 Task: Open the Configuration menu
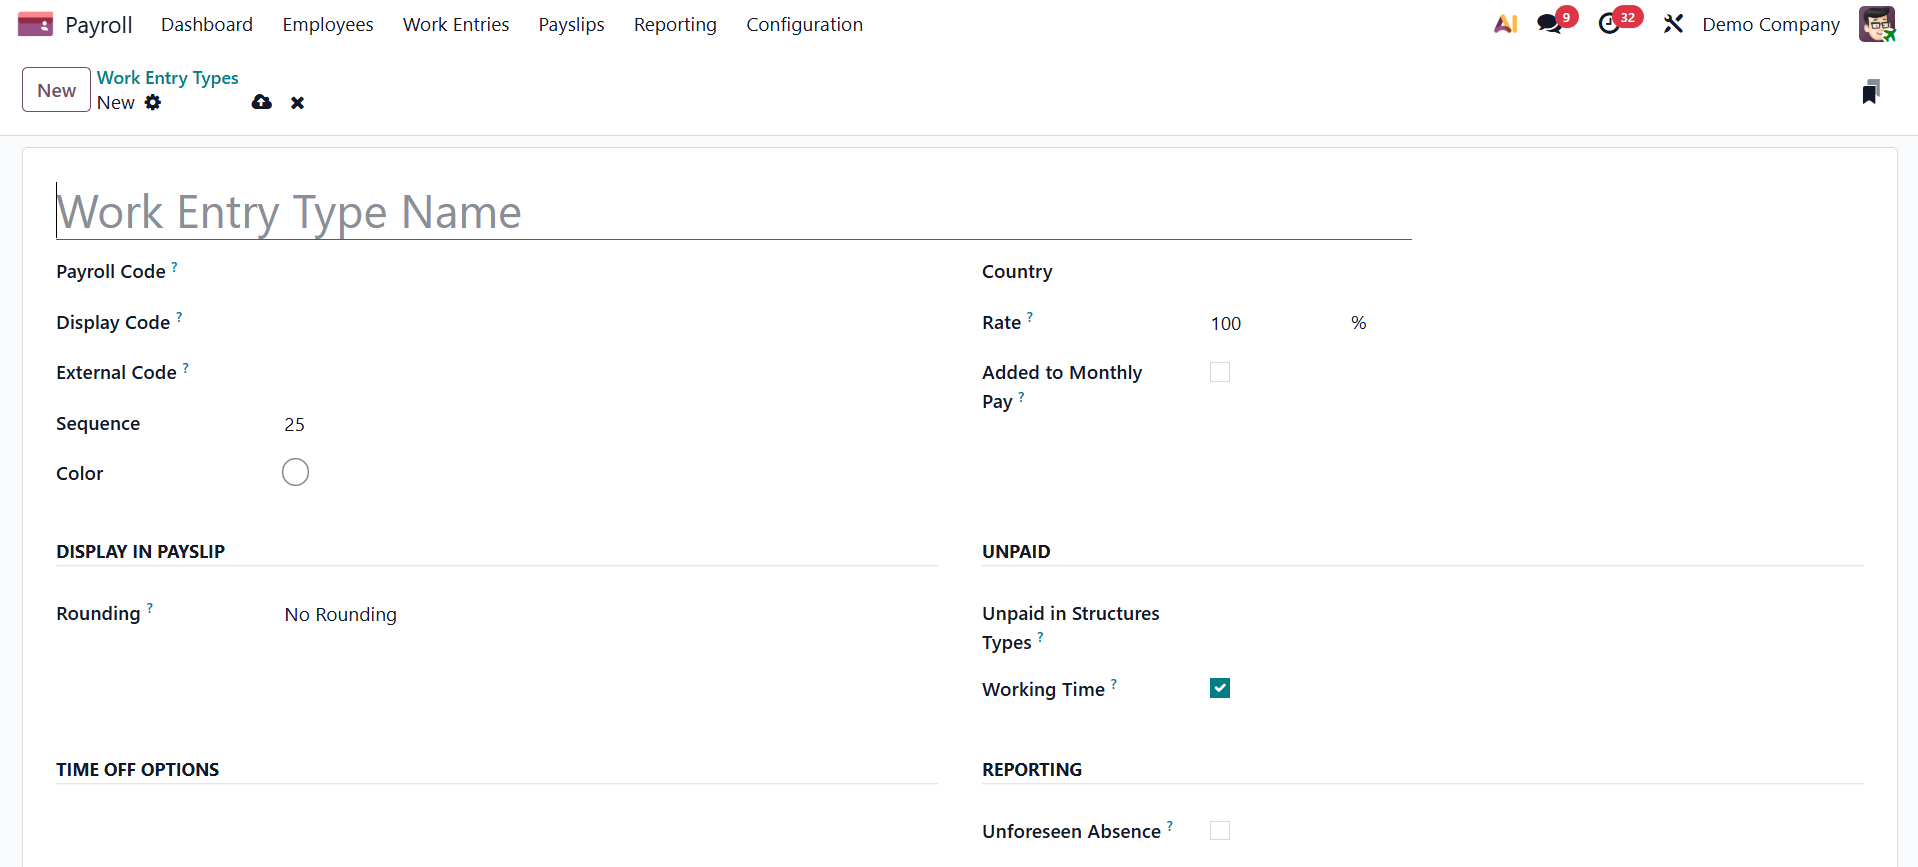coord(804,24)
